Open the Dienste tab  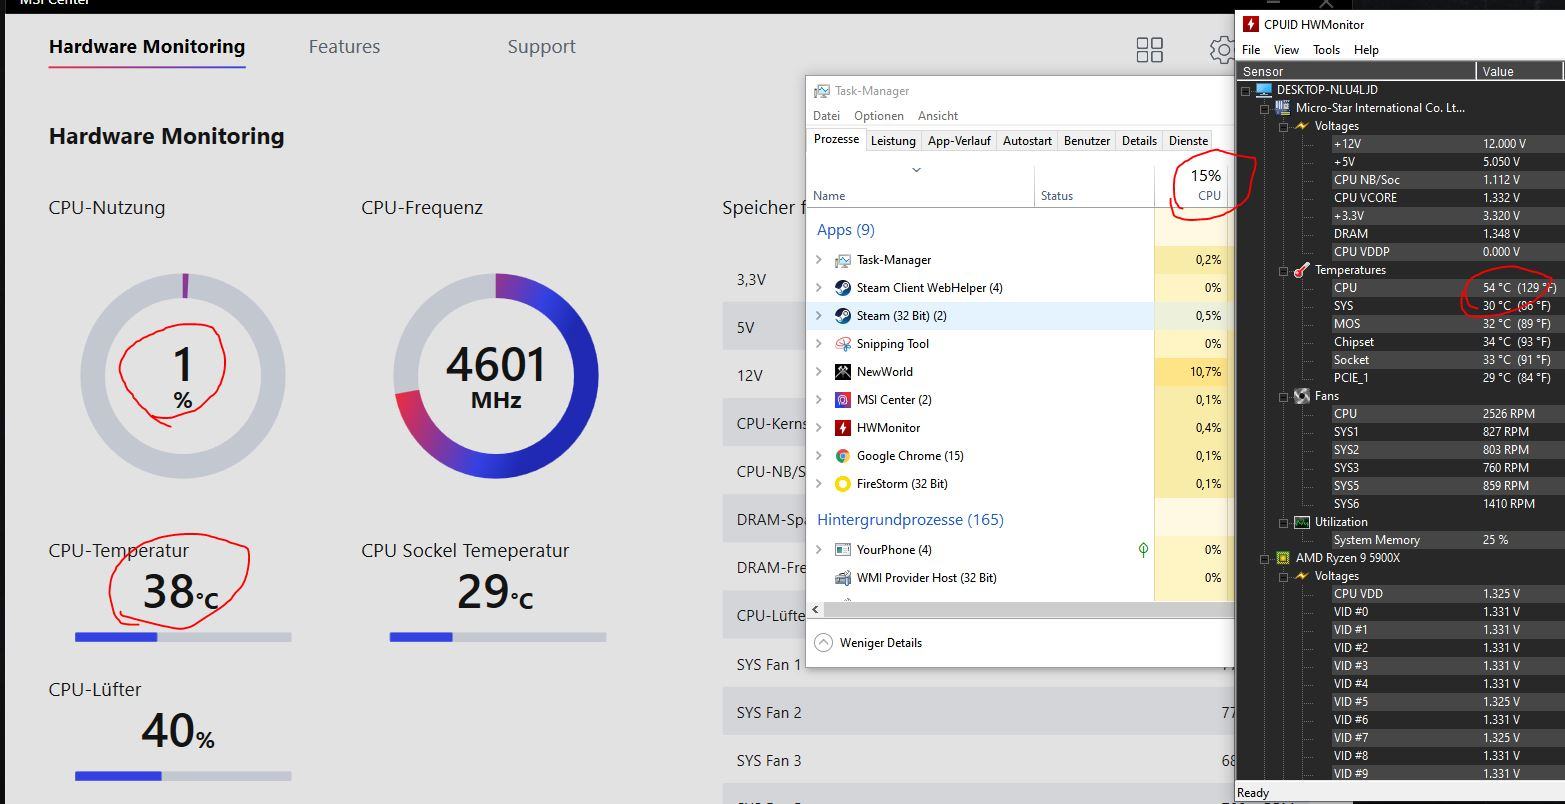point(1188,141)
